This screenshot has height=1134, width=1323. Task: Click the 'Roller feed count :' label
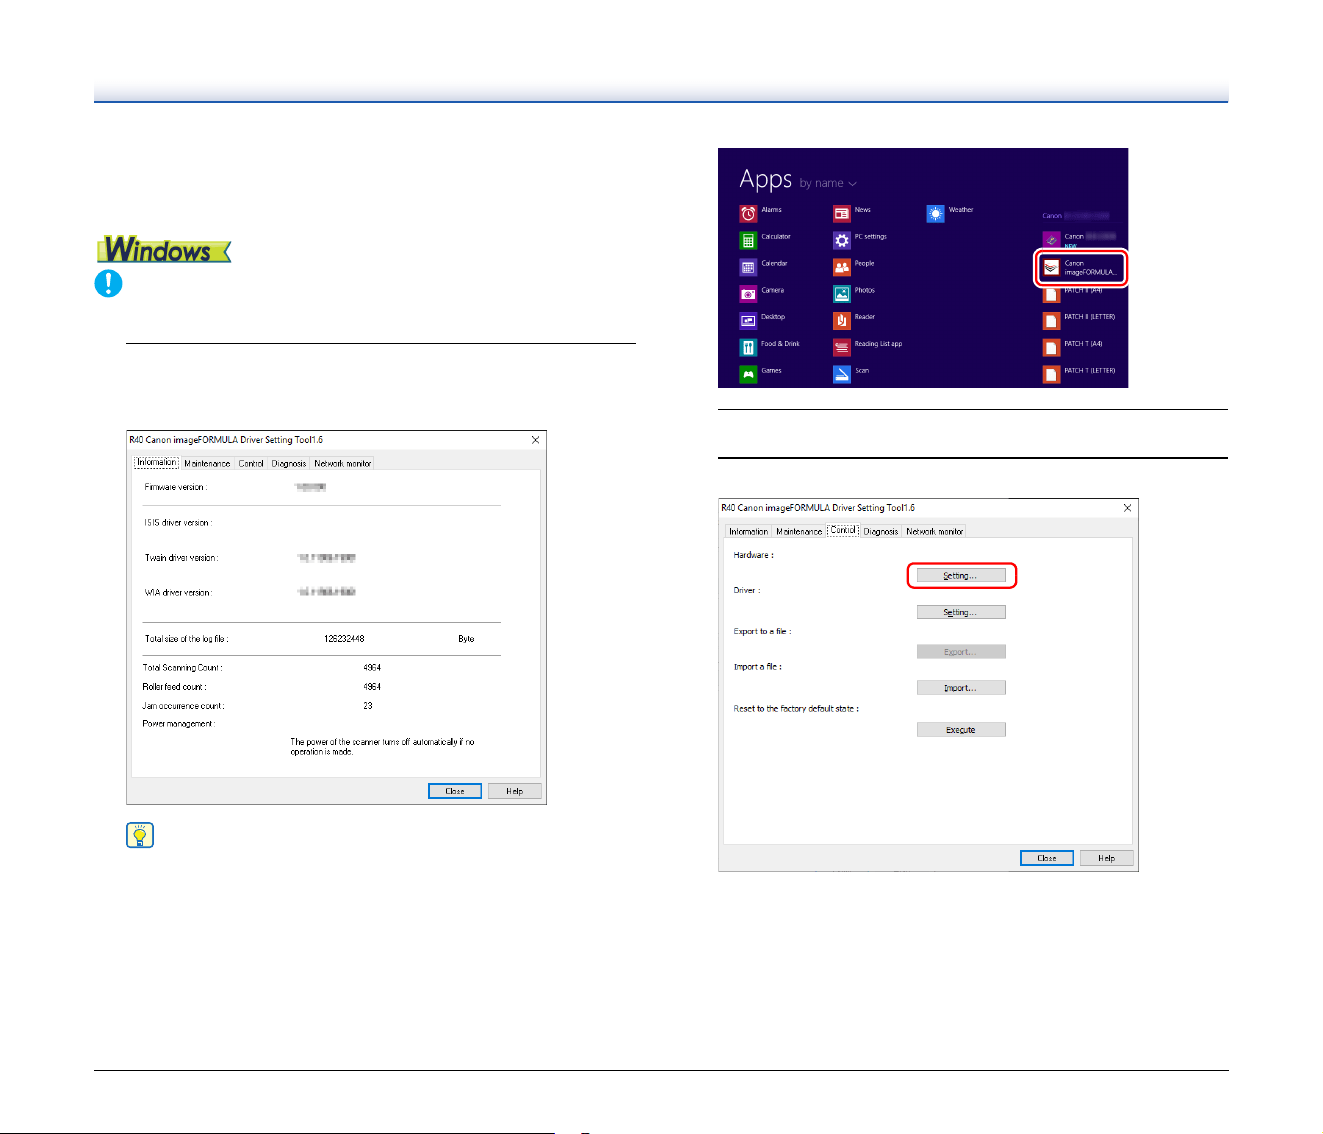(x=174, y=687)
